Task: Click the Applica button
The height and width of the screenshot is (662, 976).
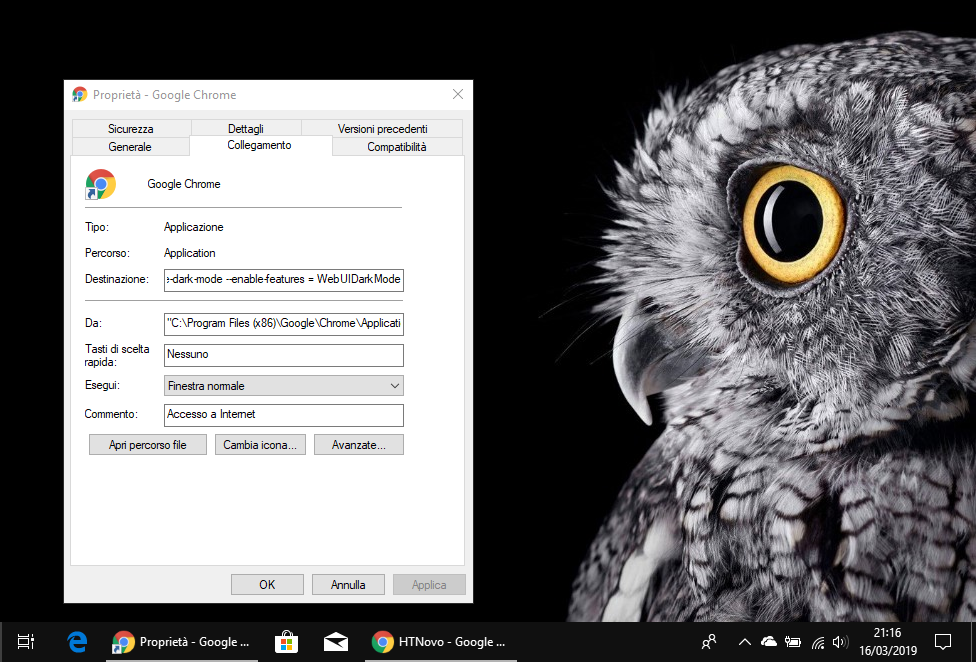Action: point(429,584)
